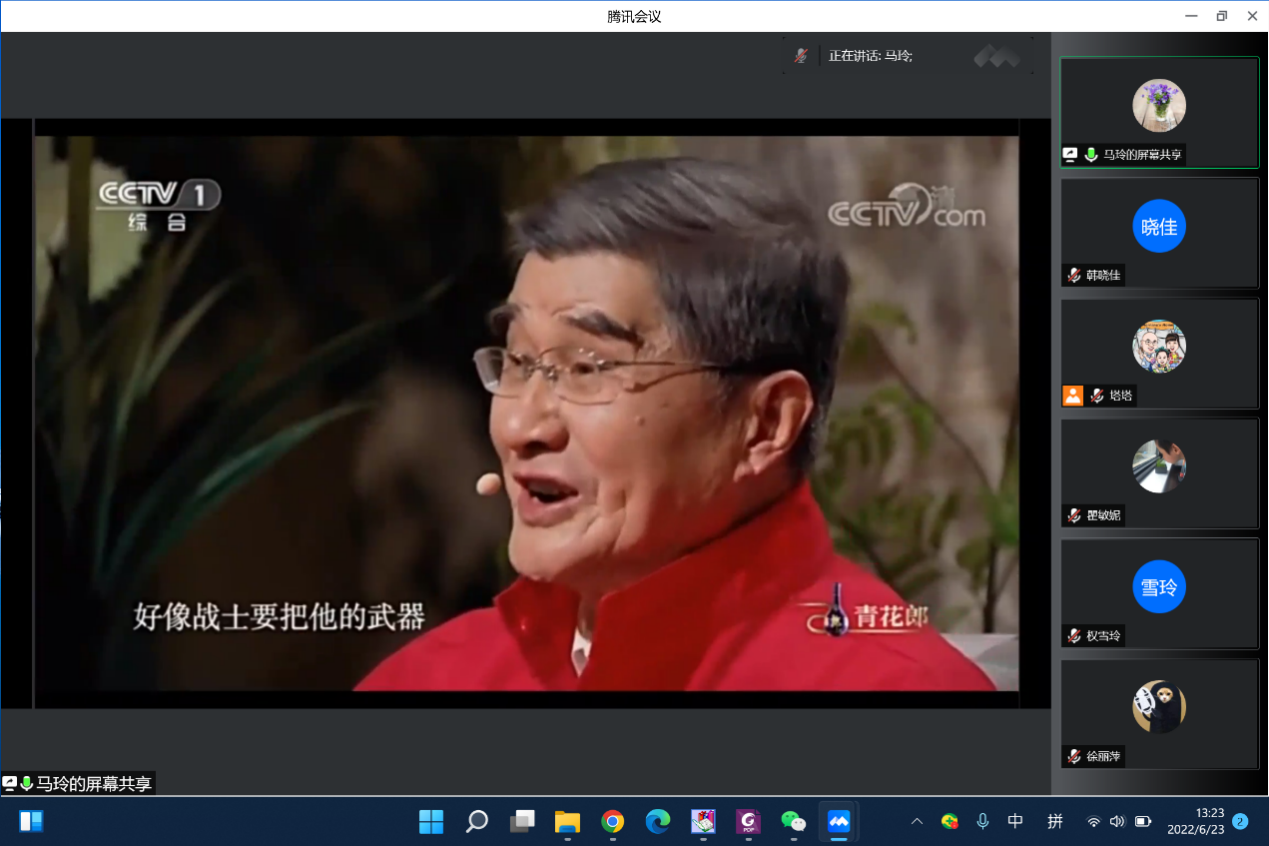This screenshot has height=846, width=1269.
Task: Open the Windows Start menu
Action: 431,822
